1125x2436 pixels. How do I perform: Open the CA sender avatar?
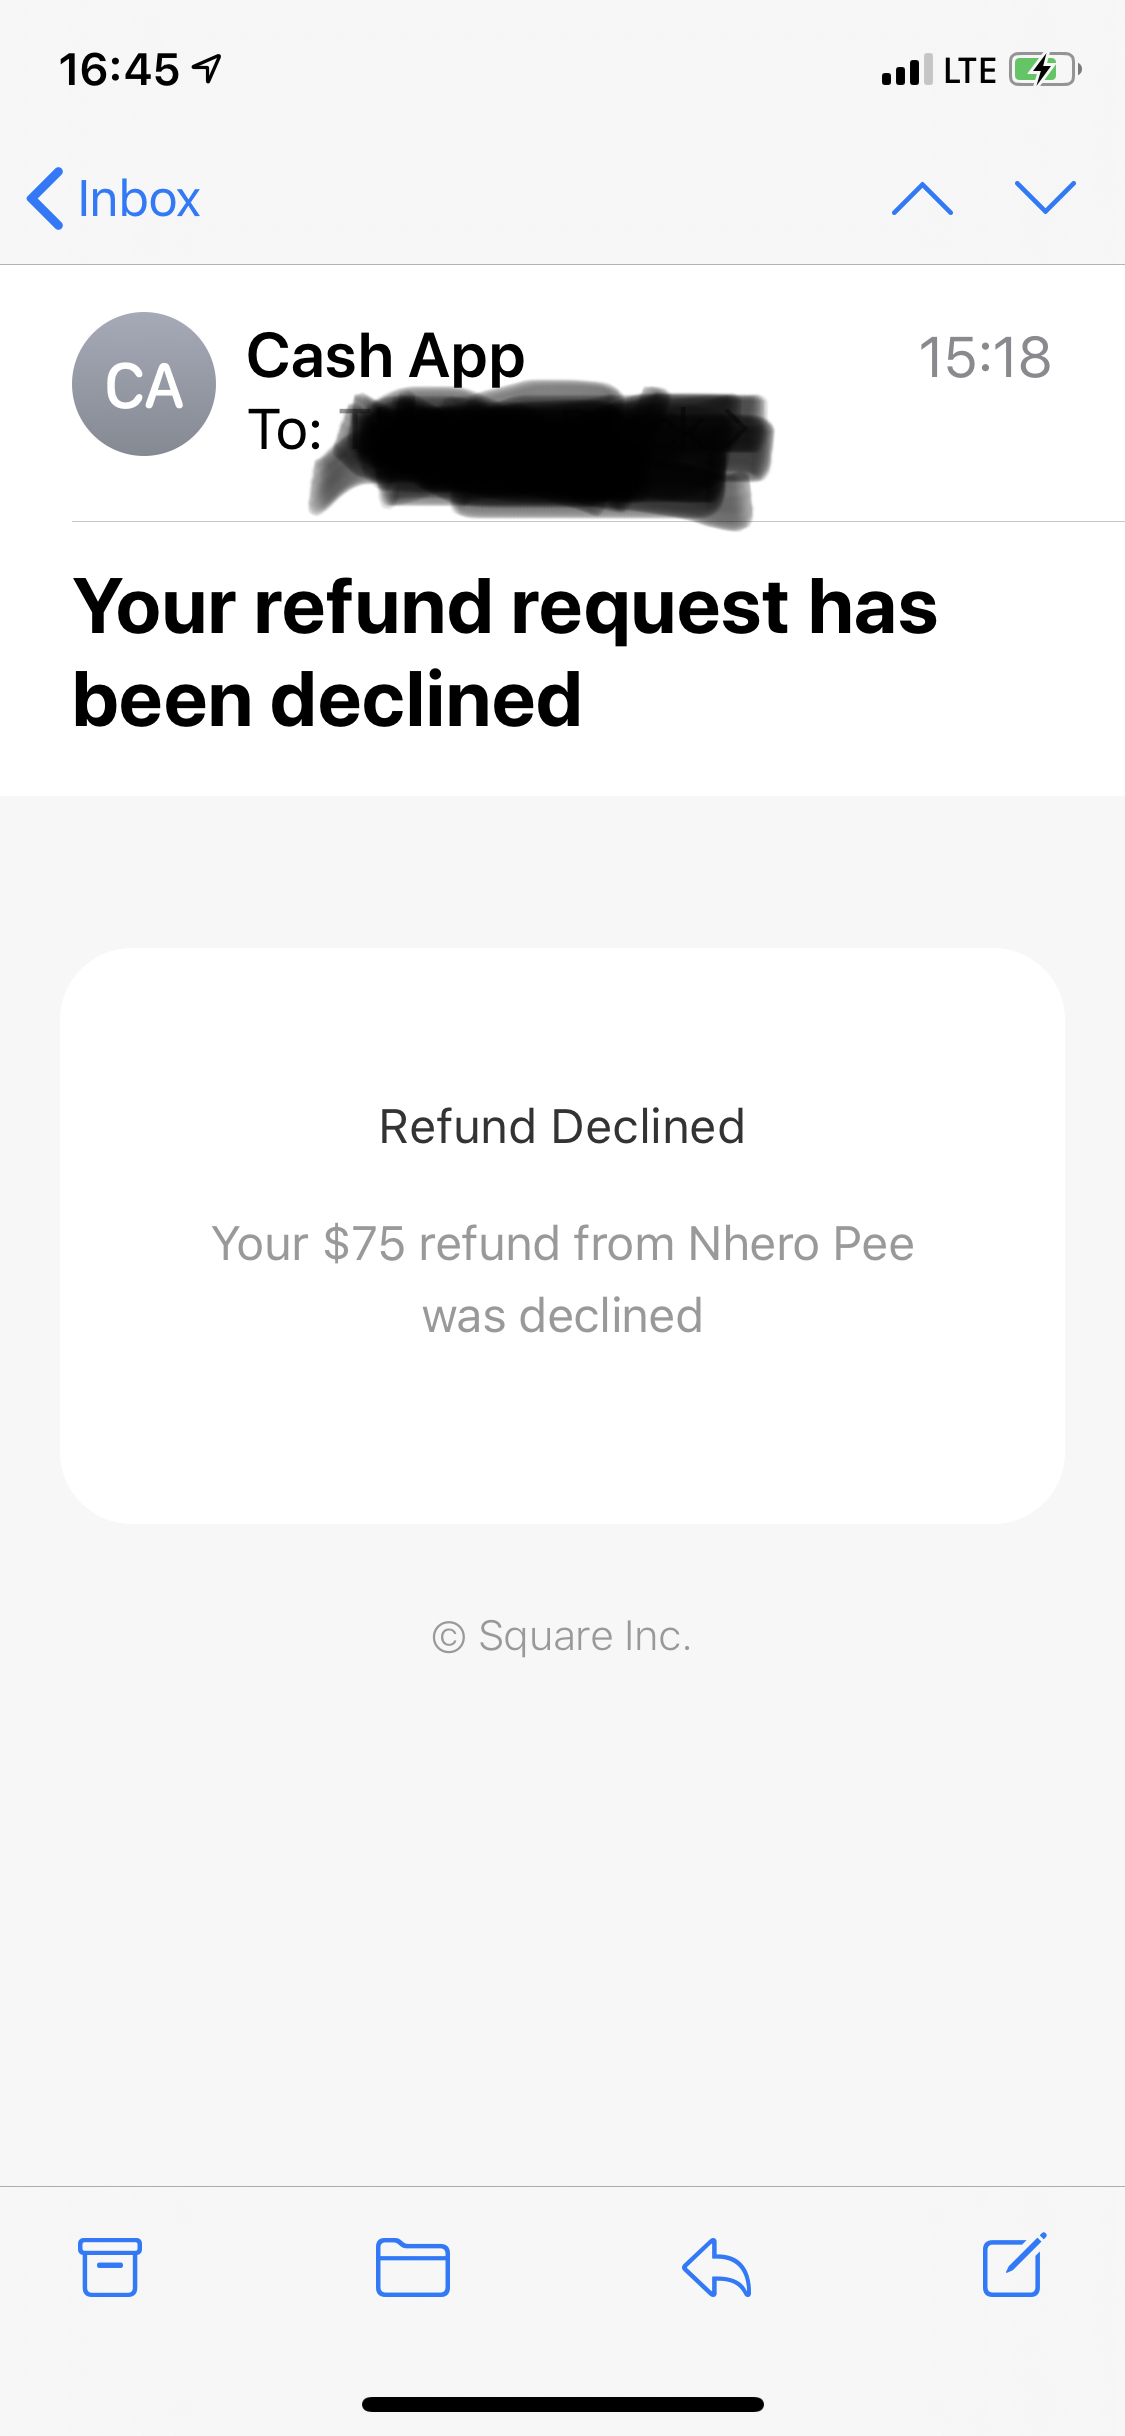click(144, 384)
